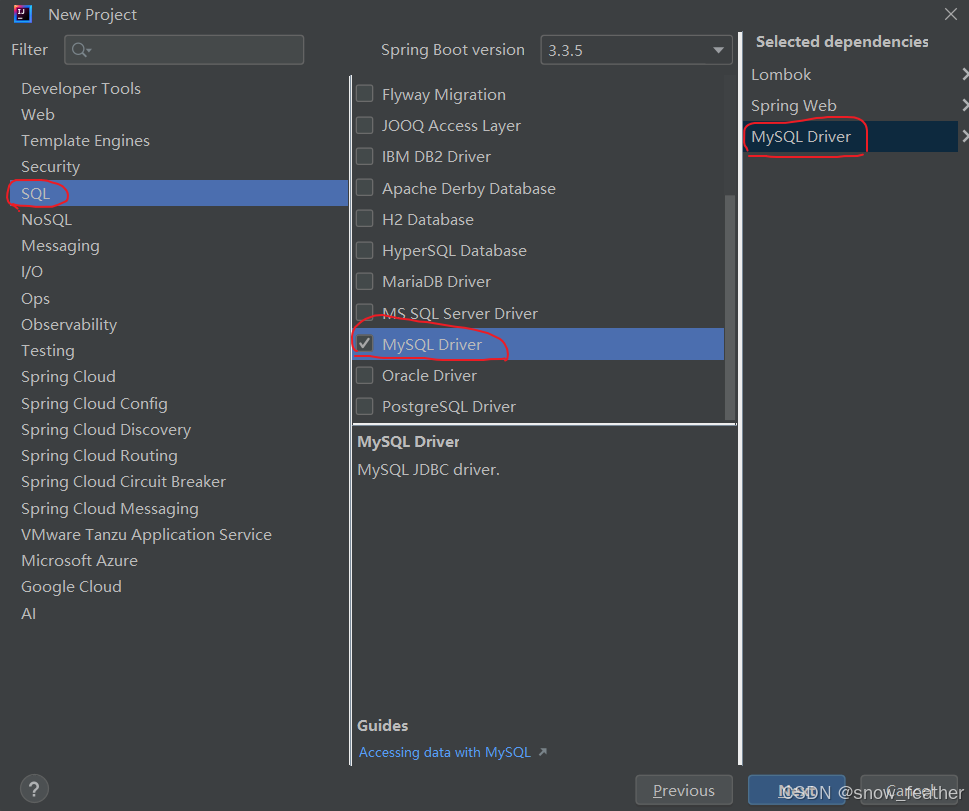Image resolution: width=969 pixels, height=811 pixels.
Task: Click the dependency list vertical scrollbar
Action: (729, 307)
